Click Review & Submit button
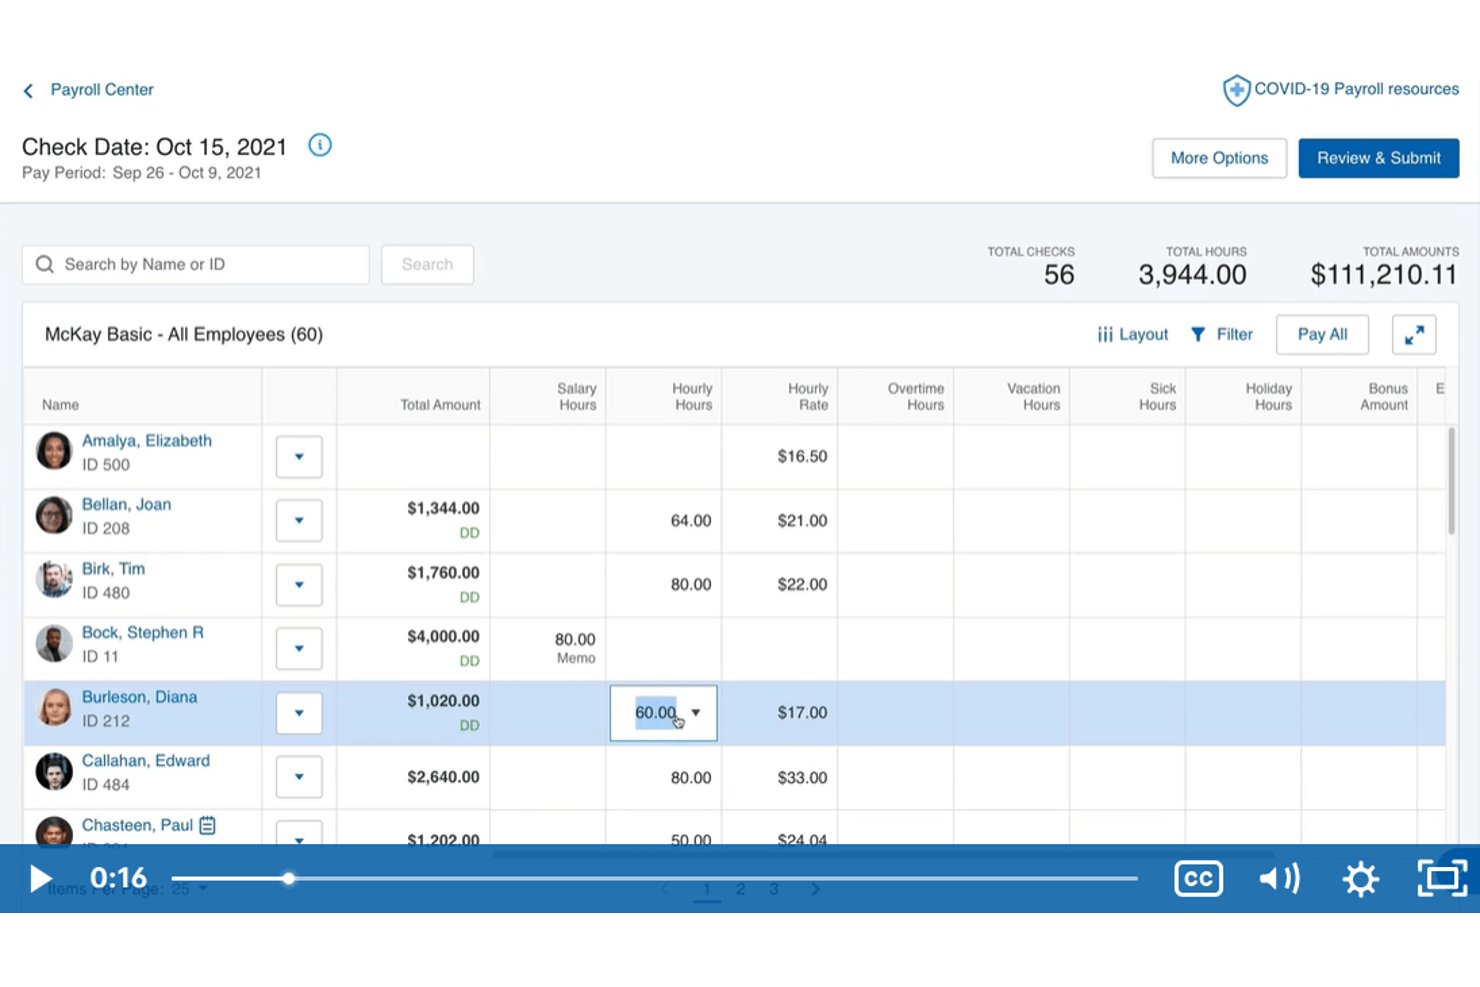Viewport: 1480px width, 987px height. point(1378,158)
